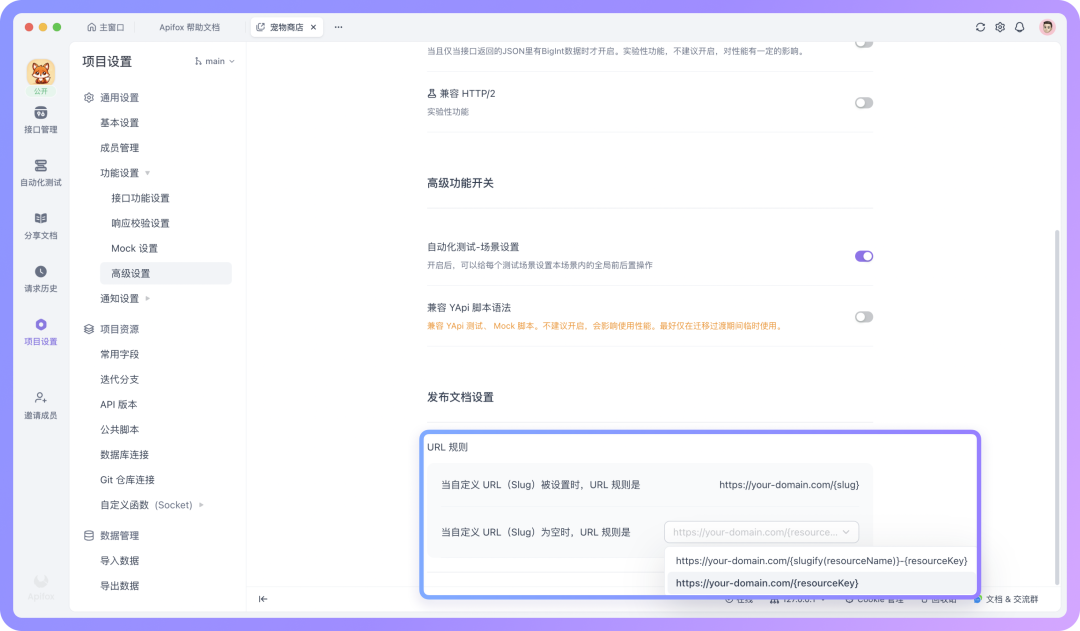Open 自动化测试 sidebar section
This screenshot has height=631, width=1080.
[41, 173]
